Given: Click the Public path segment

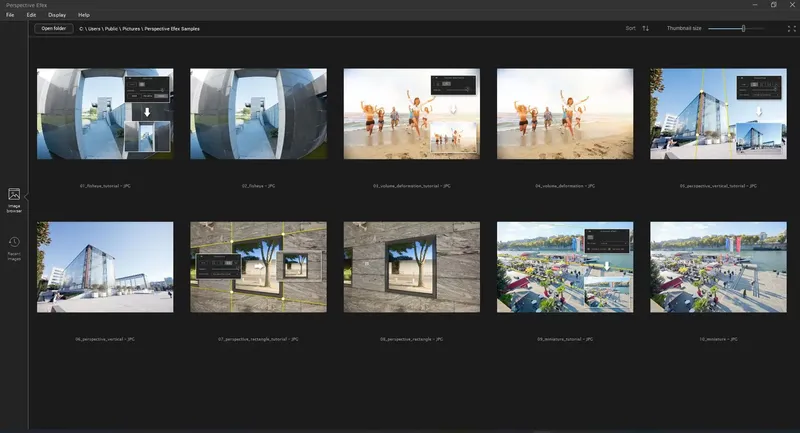Looking at the screenshot, I should 111,29.
